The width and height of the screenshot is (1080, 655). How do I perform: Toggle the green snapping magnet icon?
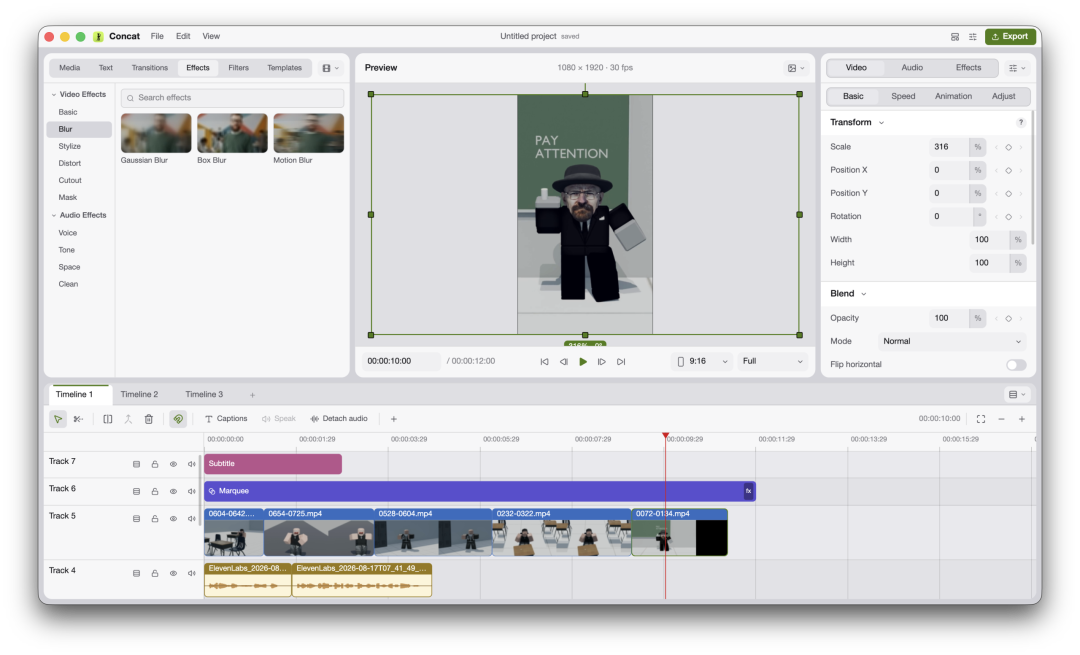pos(178,419)
